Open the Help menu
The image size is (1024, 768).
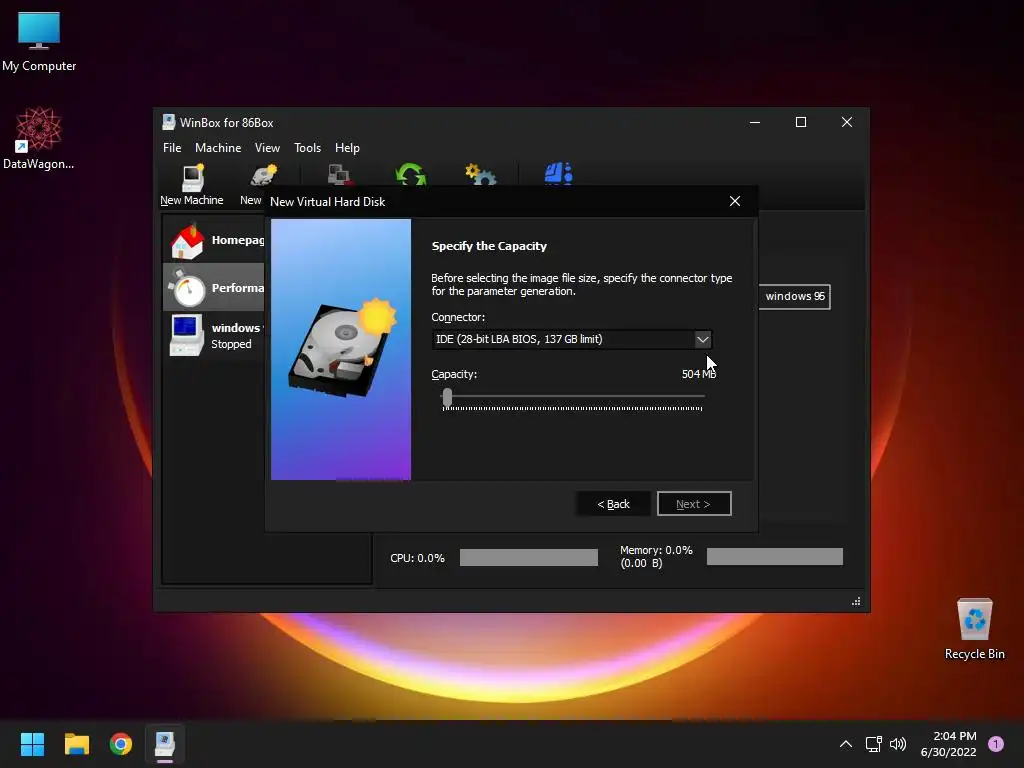pos(347,148)
